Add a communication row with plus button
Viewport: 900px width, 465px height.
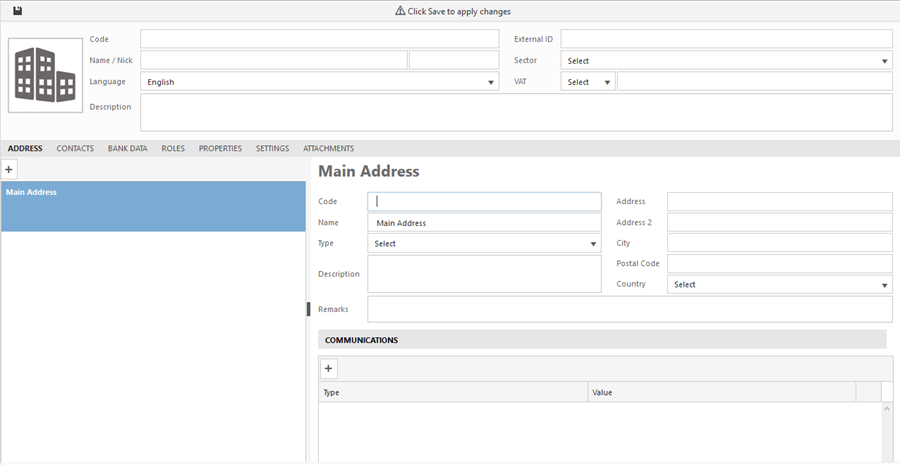[x=328, y=369]
